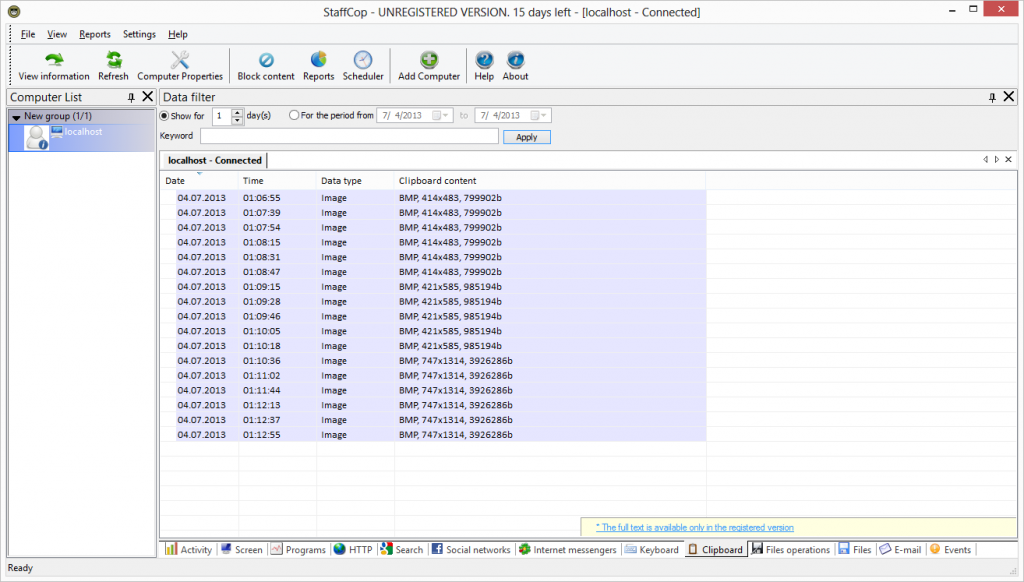1024x582 pixels.
Task: Open Computer Properties from the toolbar
Action: click(180, 66)
